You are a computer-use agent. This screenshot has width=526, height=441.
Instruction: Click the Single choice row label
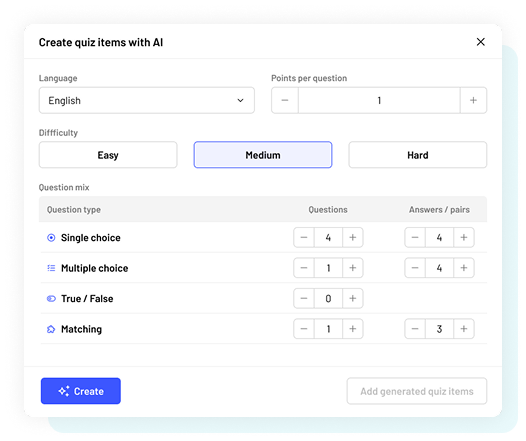[91, 238]
